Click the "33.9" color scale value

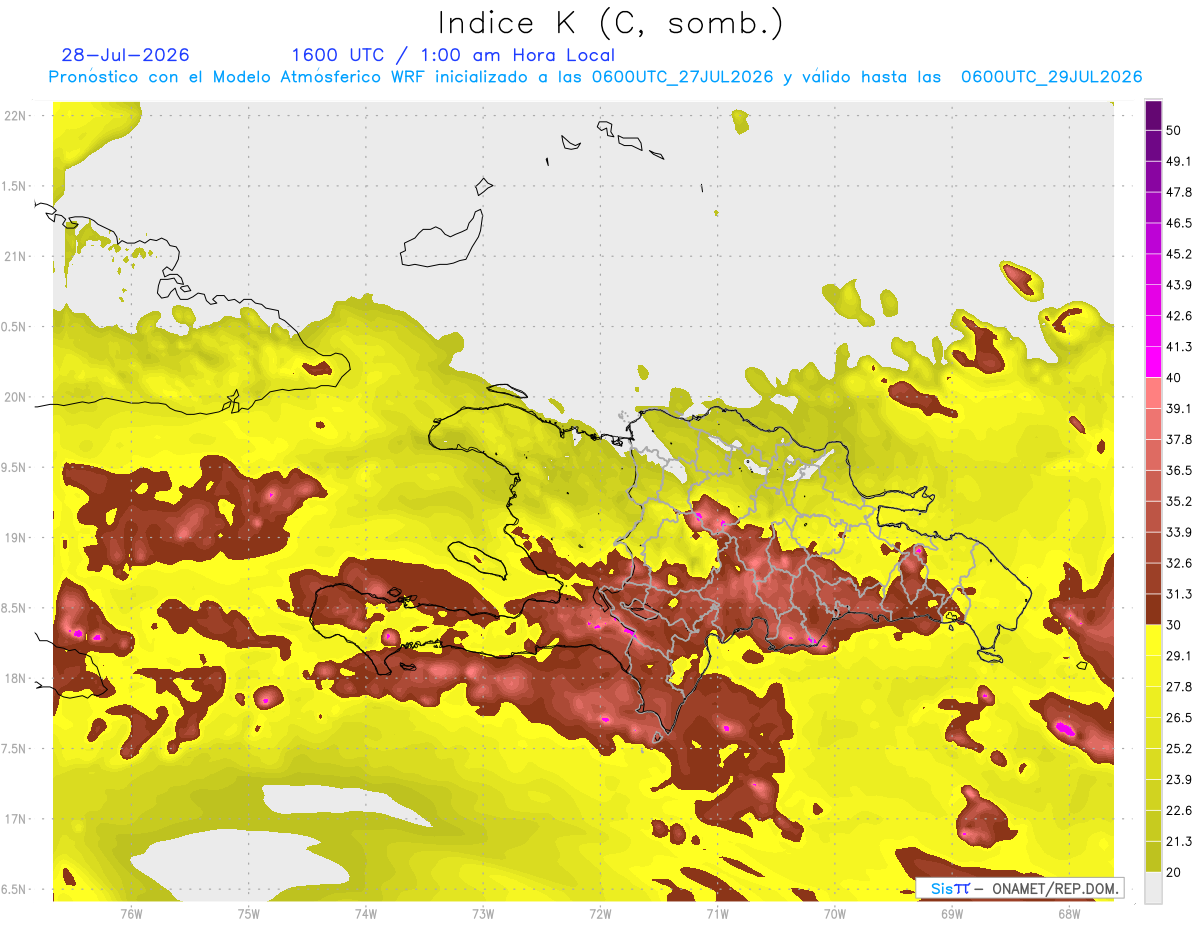click(1179, 532)
